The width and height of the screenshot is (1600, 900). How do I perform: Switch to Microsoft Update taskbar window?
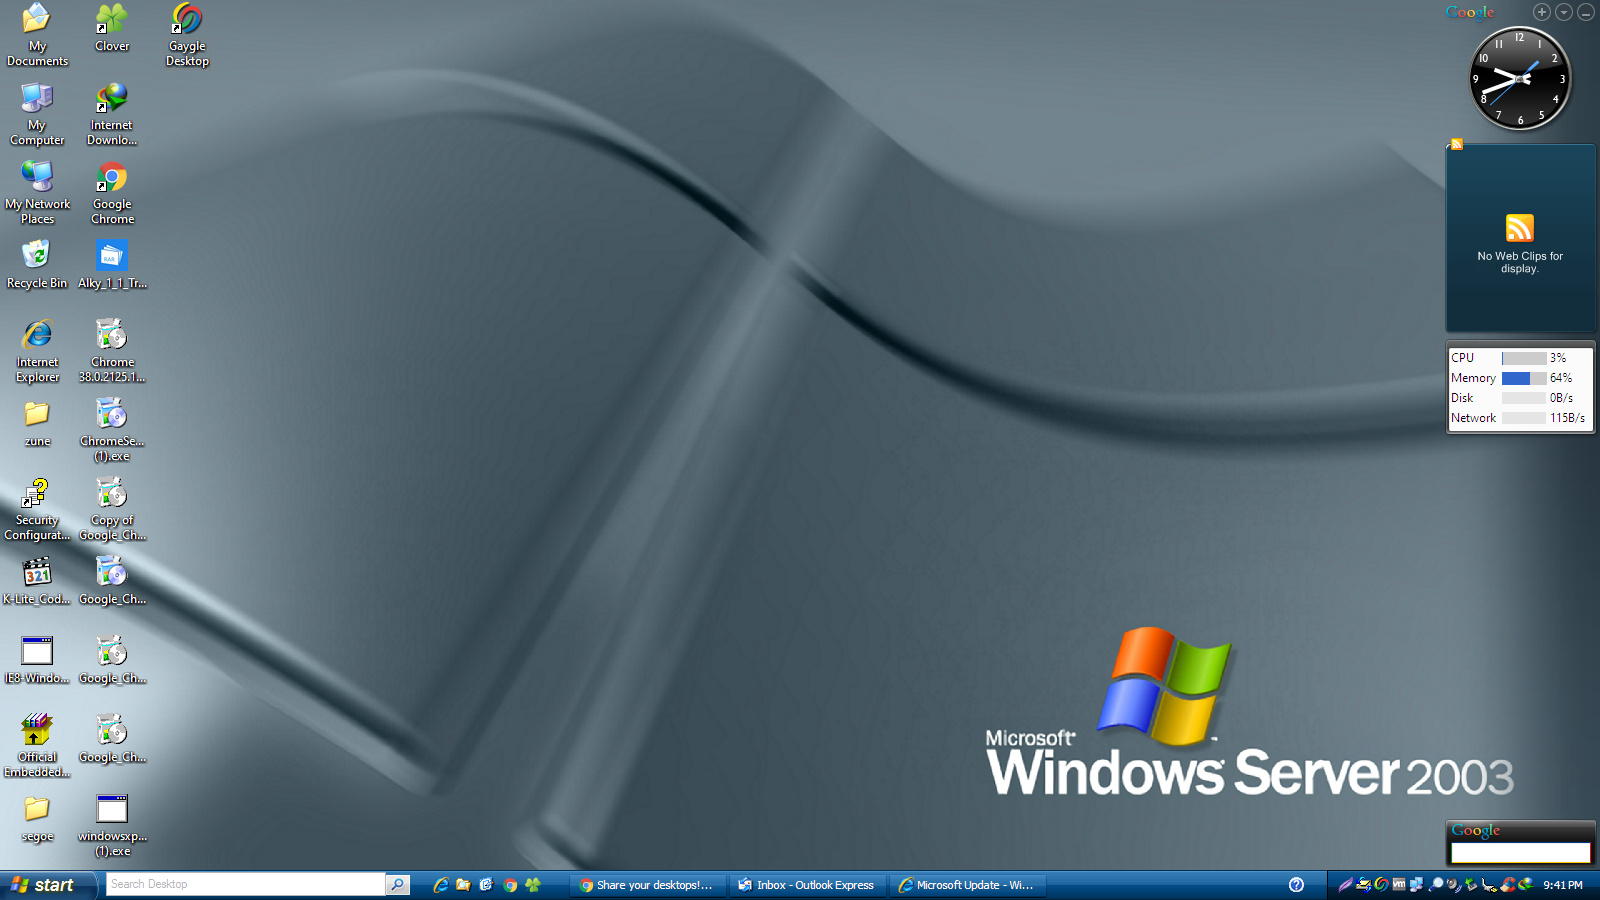tap(968, 885)
